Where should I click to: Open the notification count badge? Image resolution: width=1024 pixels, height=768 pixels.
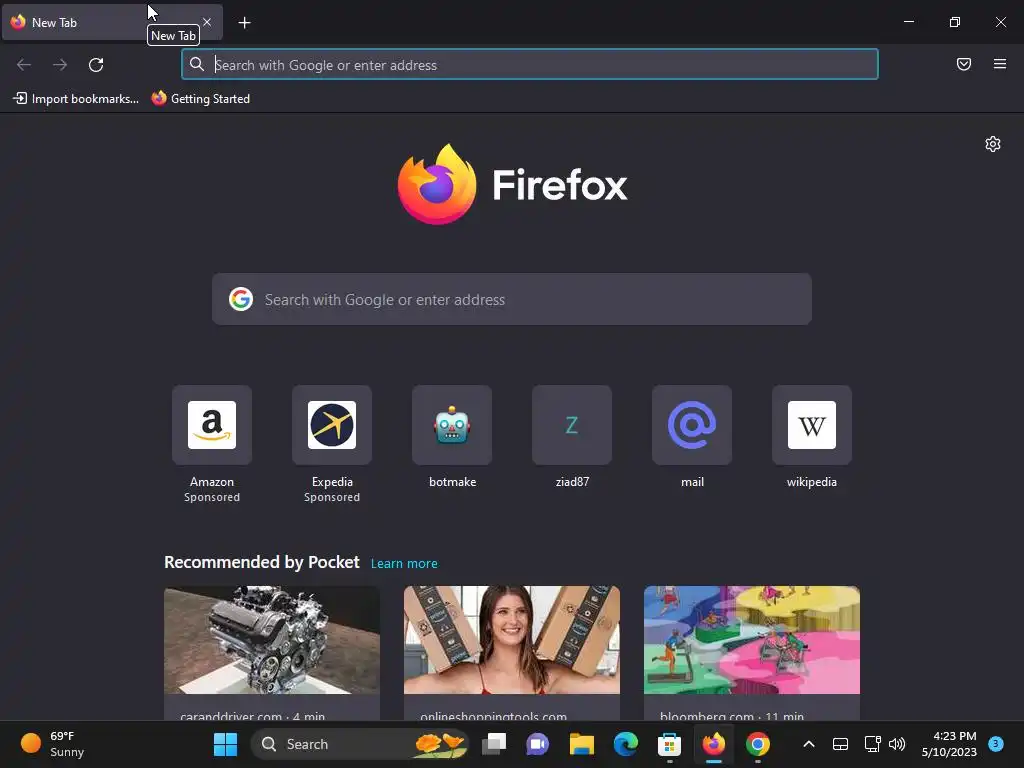point(996,744)
